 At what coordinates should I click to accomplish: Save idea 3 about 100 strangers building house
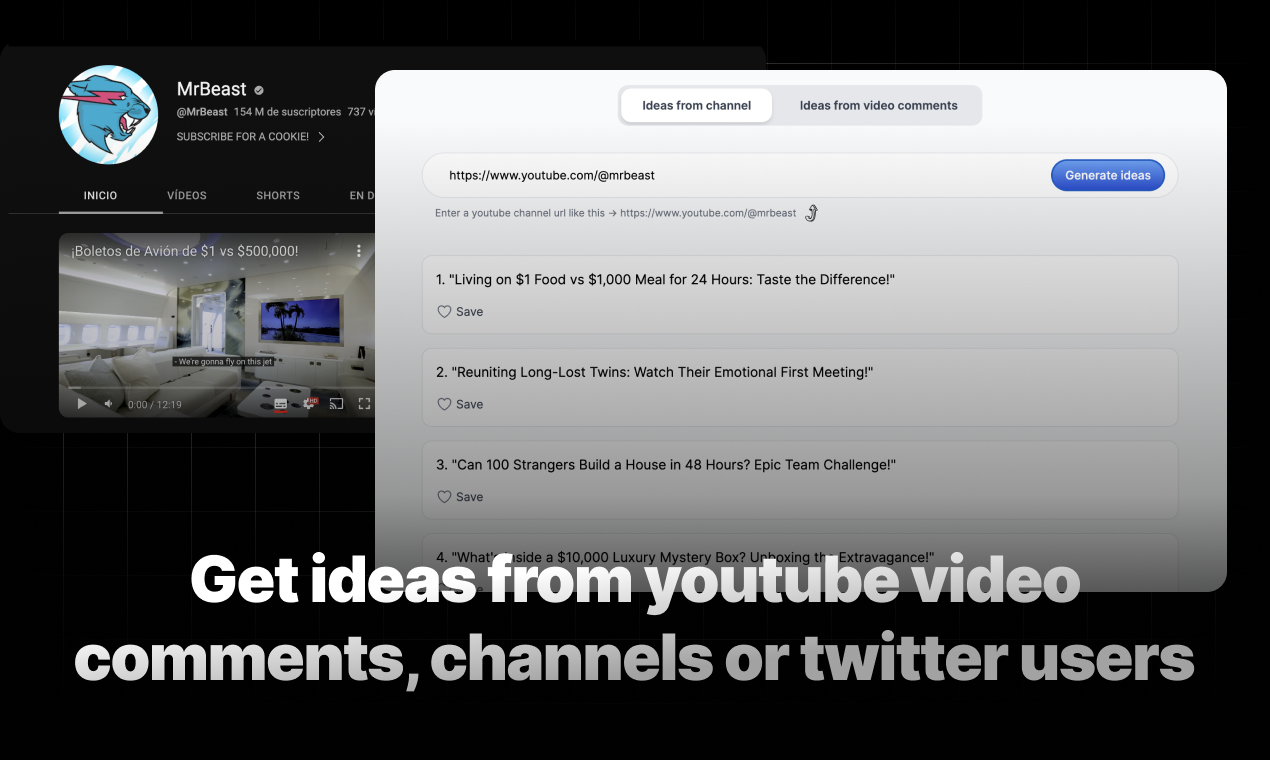pyautogui.click(x=460, y=497)
